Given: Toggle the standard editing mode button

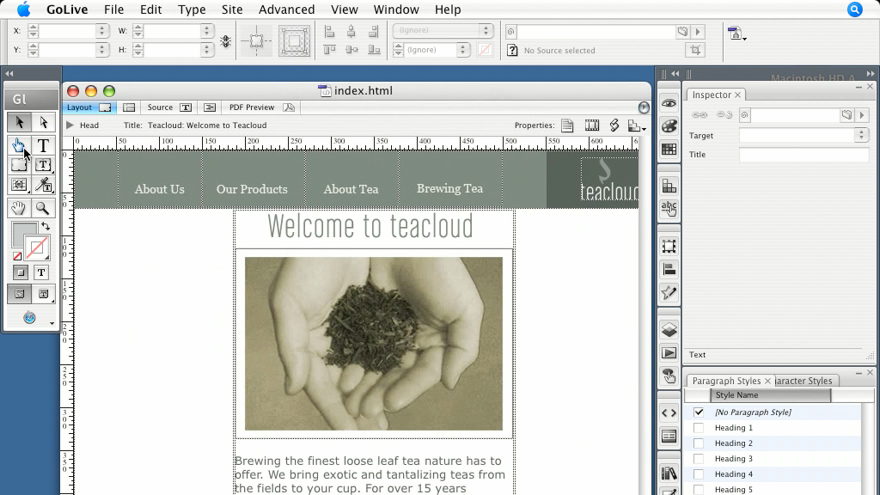Looking at the screenshot, I should [x=19, y=294].
